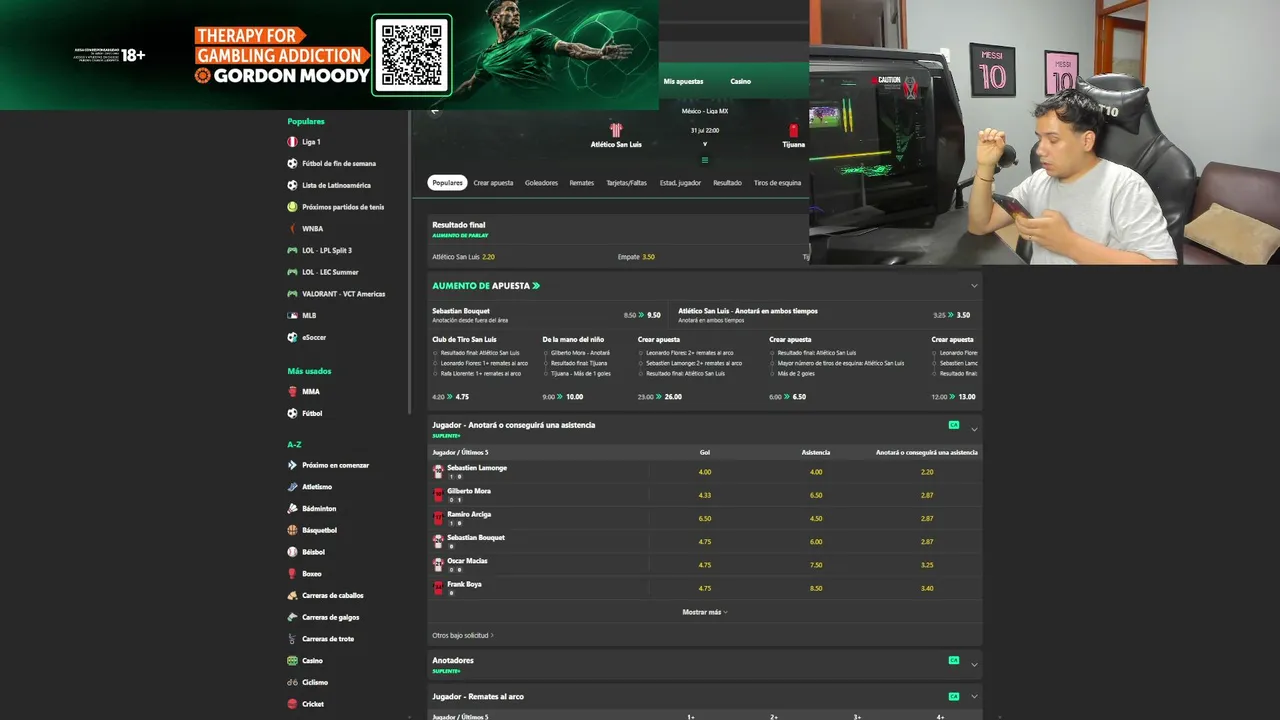Image resolution: width=1280 pixels, height=720 pixels.
Task: Open the Tarjetas/Faltas tab
Action: click(x=627, y=183)
